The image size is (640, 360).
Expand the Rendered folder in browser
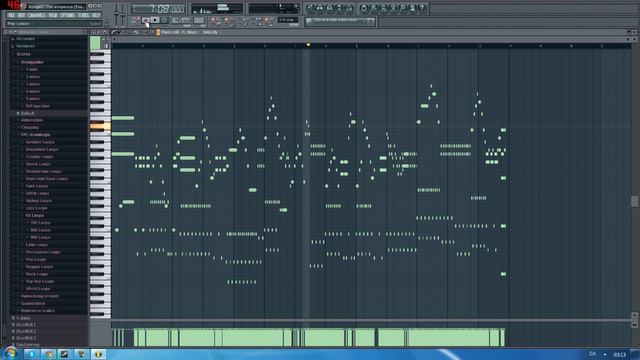click(25, 46)
